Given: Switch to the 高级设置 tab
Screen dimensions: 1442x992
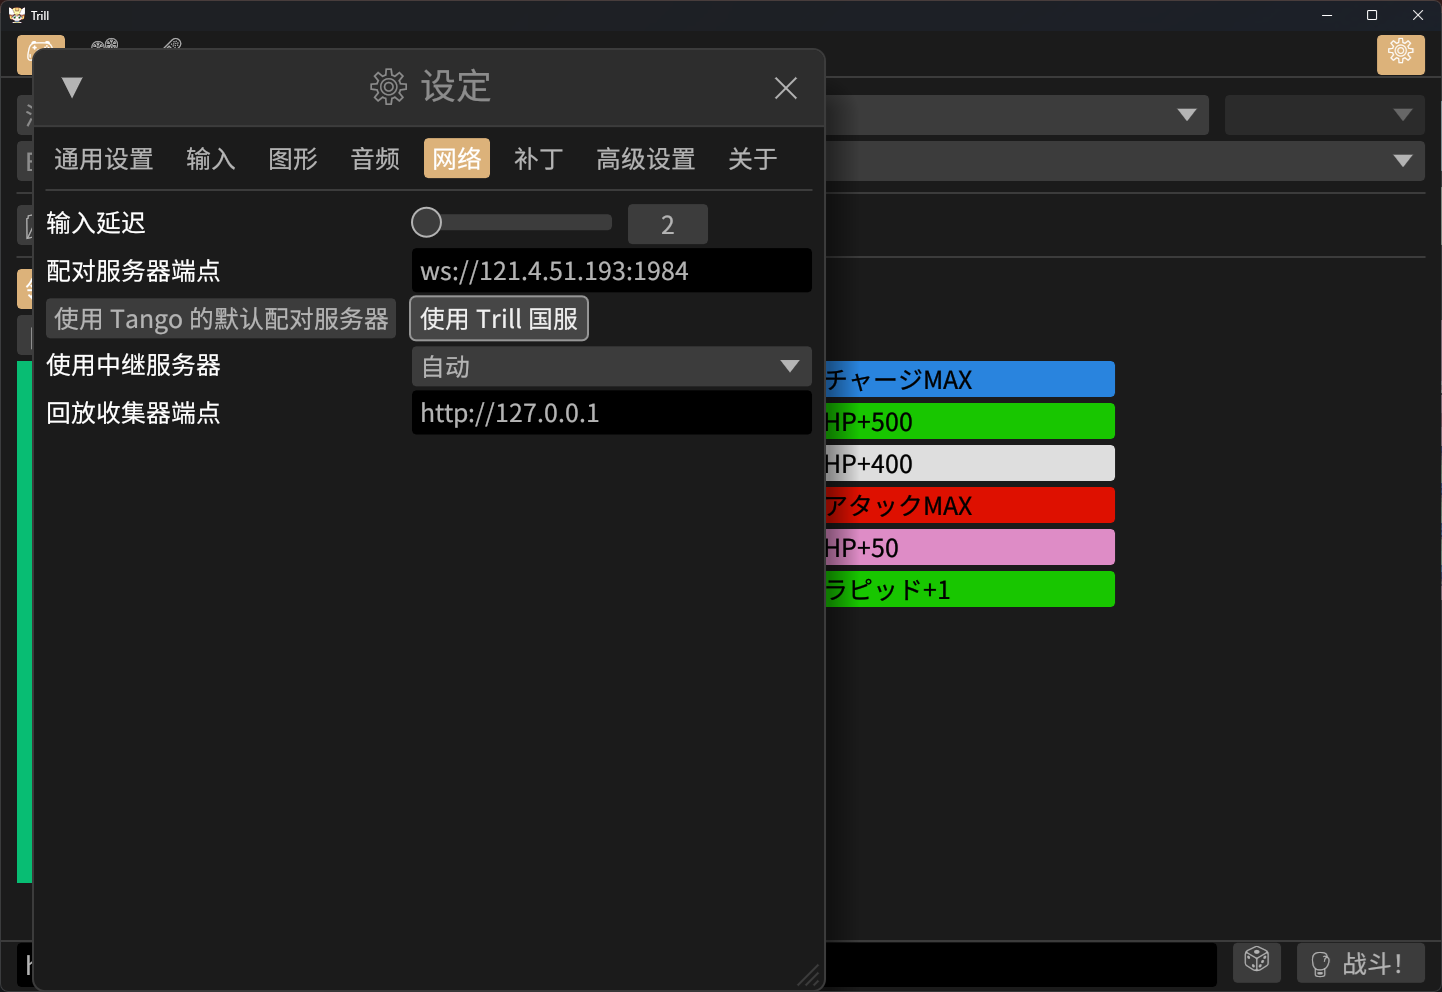Looking at the screenshot, I should 645,159.
